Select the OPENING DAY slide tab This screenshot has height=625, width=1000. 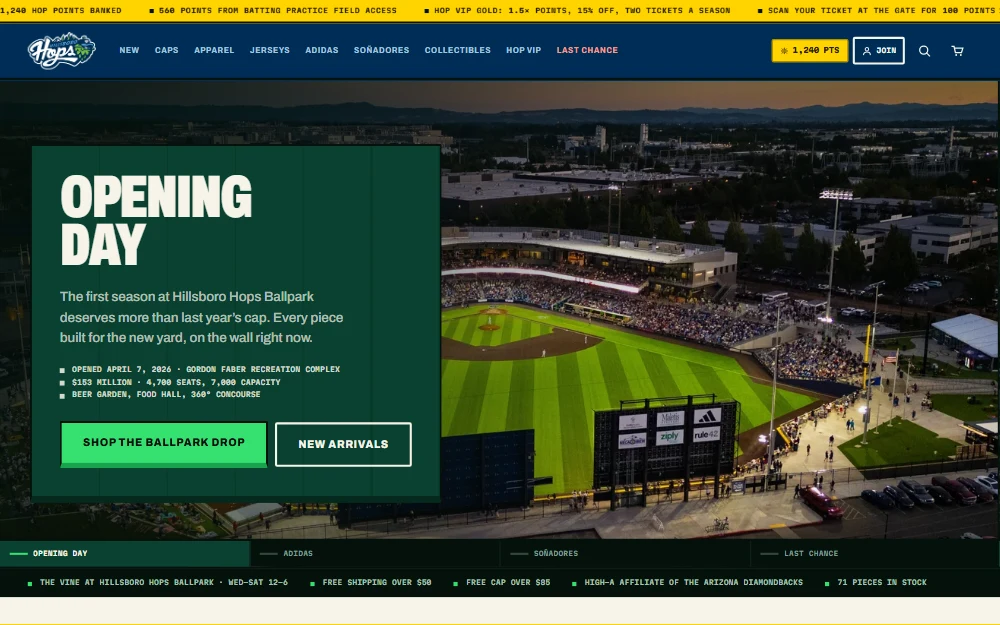click(125, 554)
